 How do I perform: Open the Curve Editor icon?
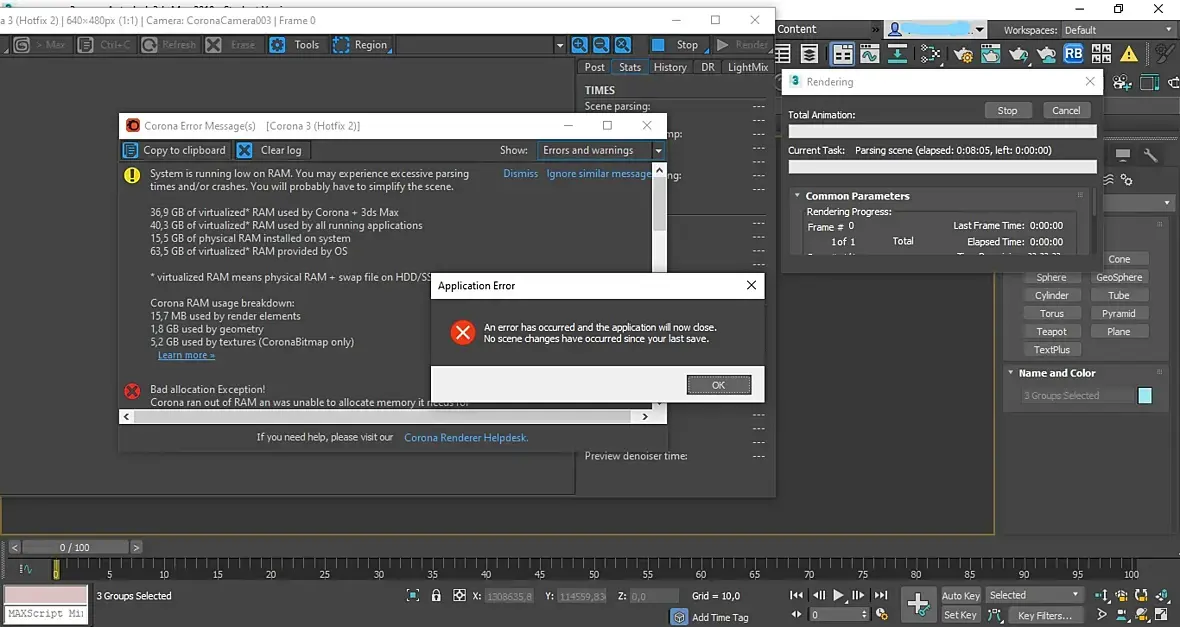point(870,55)
